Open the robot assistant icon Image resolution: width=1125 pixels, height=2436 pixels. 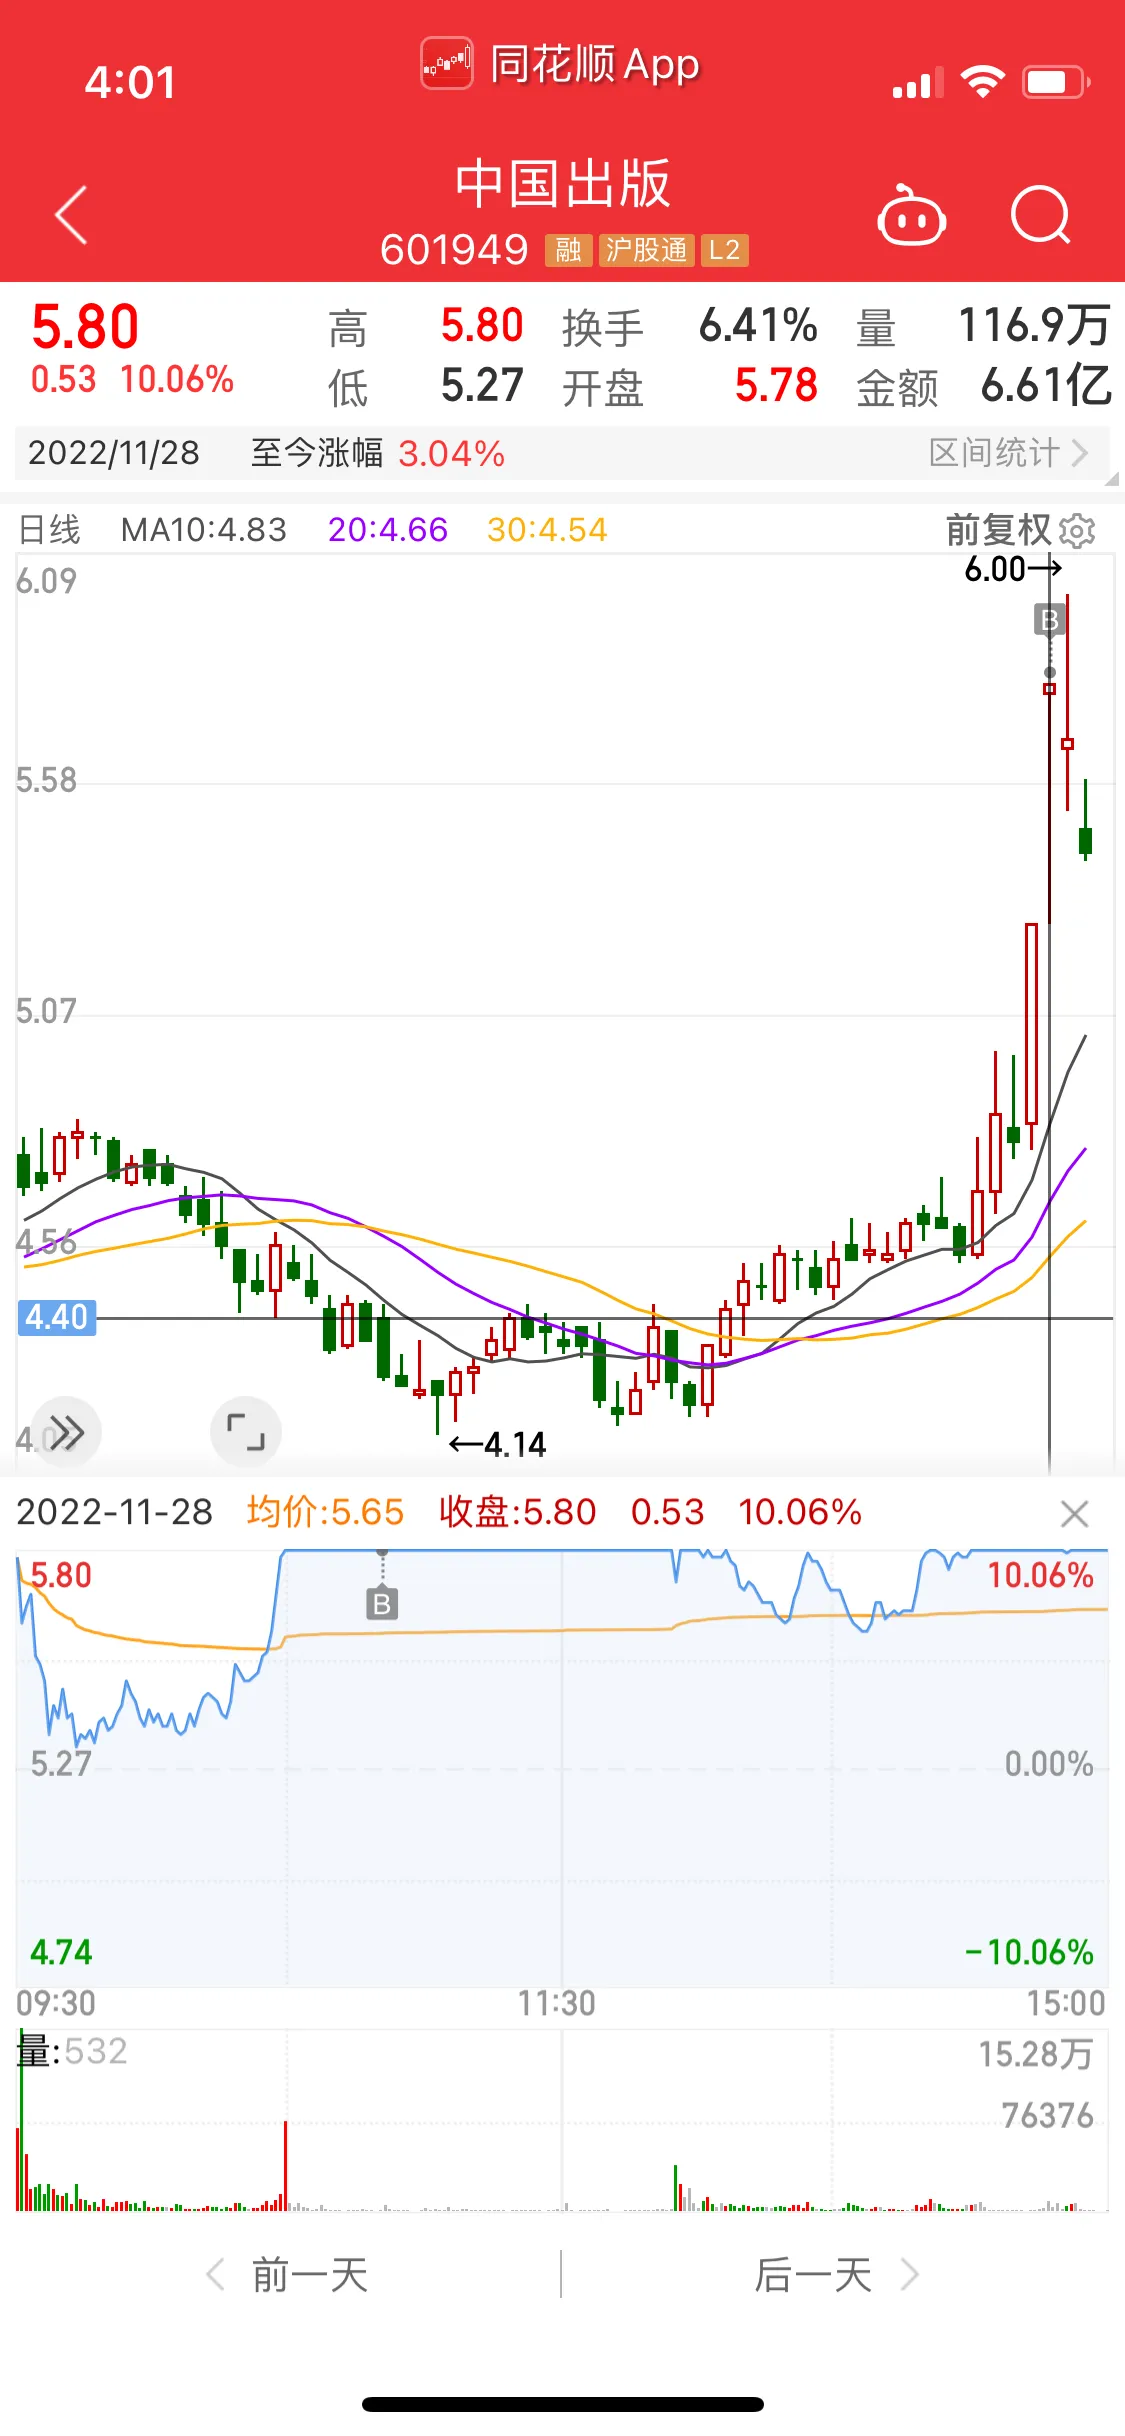point(911,215)
